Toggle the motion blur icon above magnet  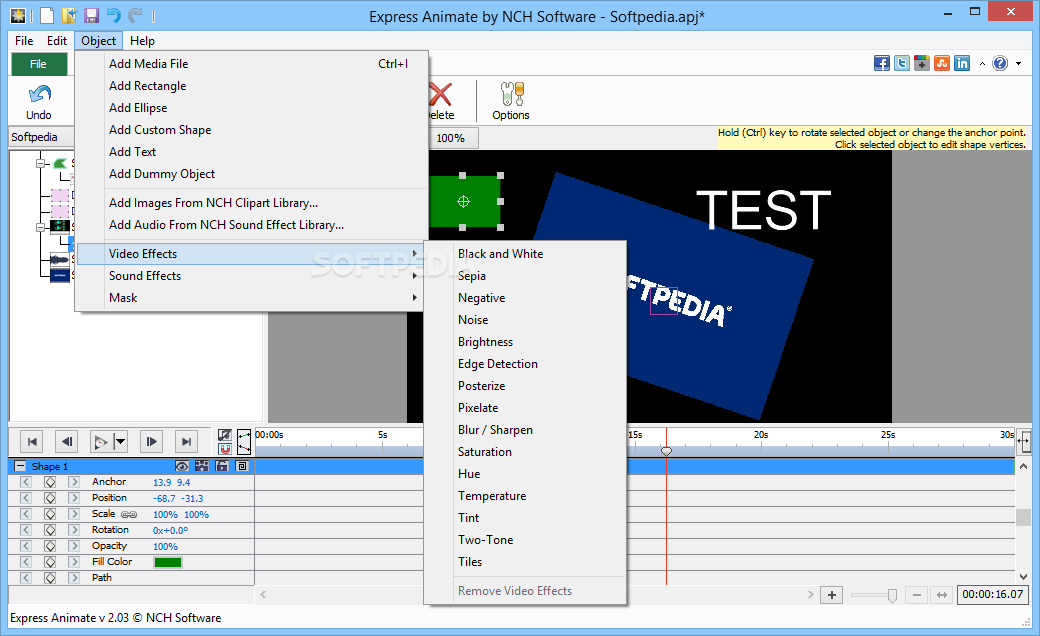pos(225,435)
